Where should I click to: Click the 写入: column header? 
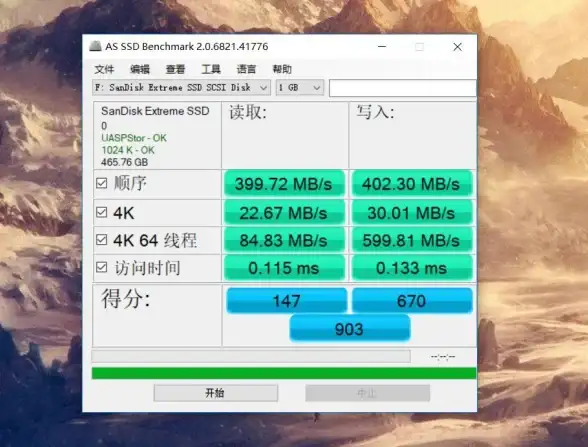375,112
